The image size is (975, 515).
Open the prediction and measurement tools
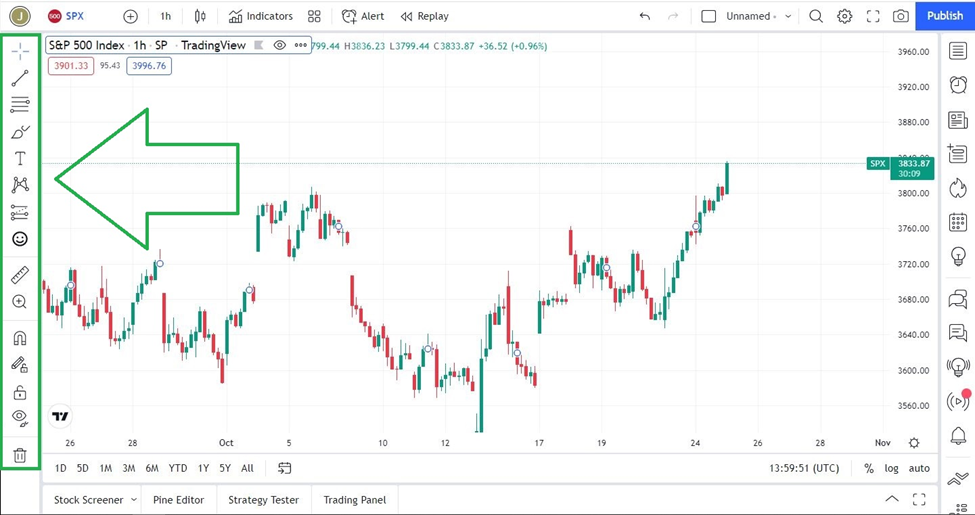pyautogui.click(x=20, y=212)
